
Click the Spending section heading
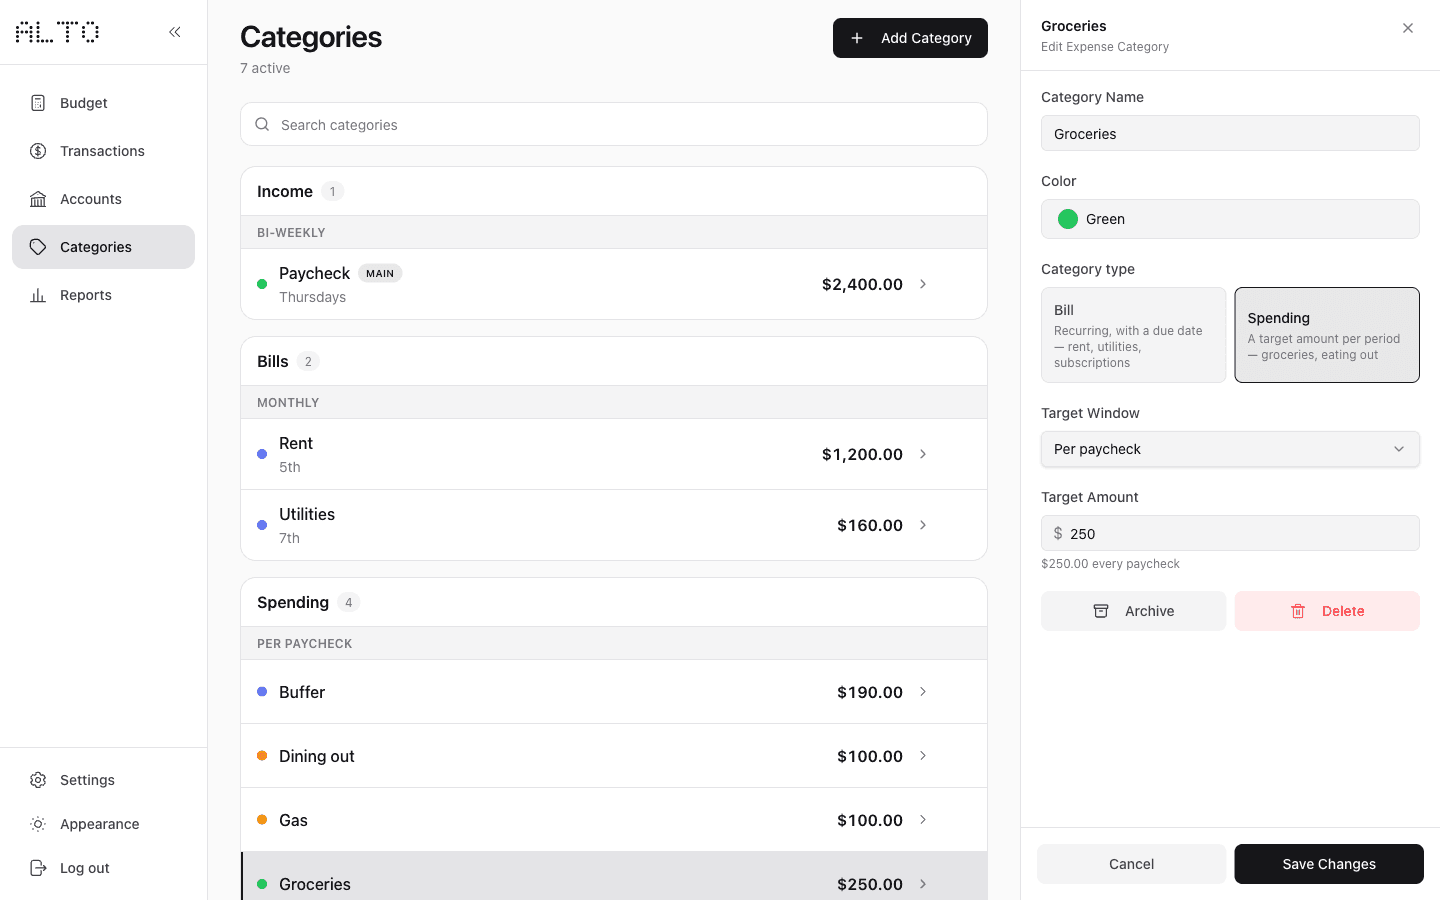(293, 602)
